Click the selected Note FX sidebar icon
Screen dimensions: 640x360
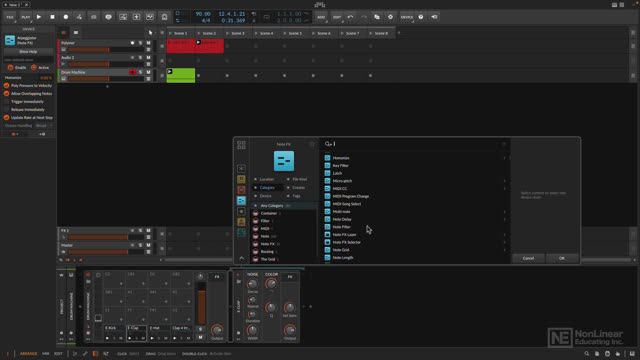point(241,200)
